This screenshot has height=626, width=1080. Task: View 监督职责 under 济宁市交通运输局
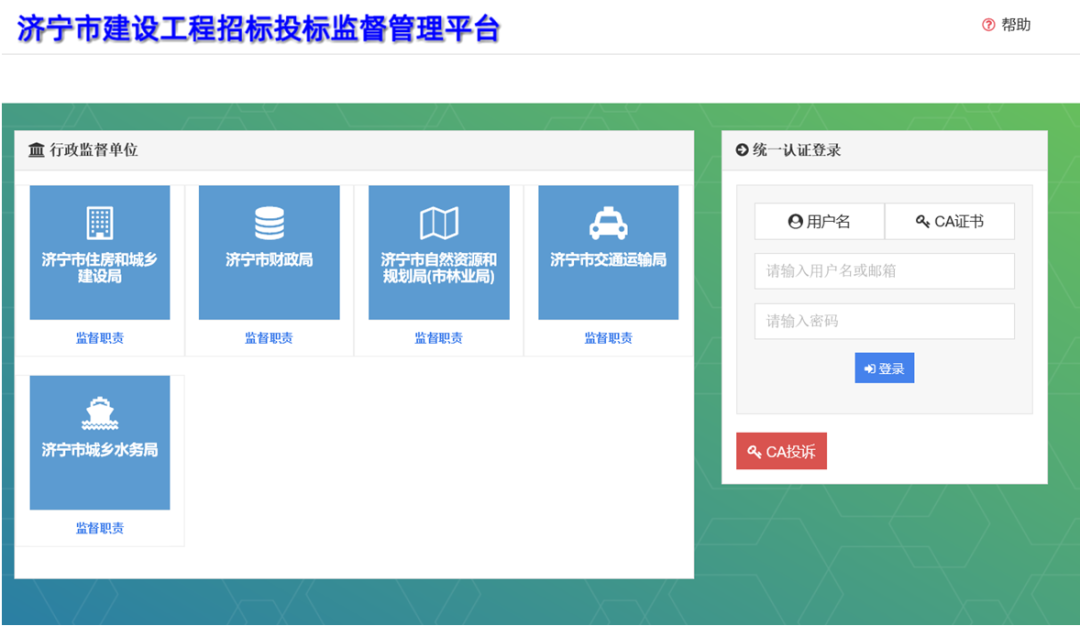(608, 338)
